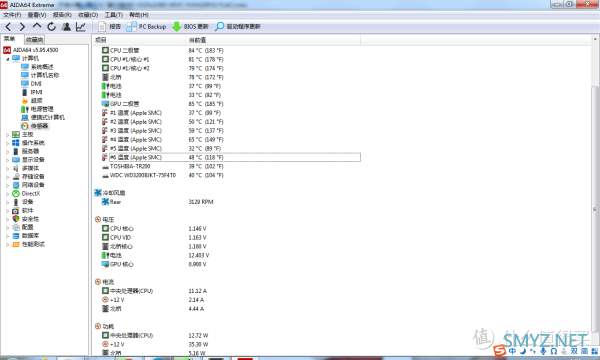
Task: Click the vertical scrollbar in the sensor list
Action: tap(595, 209)
